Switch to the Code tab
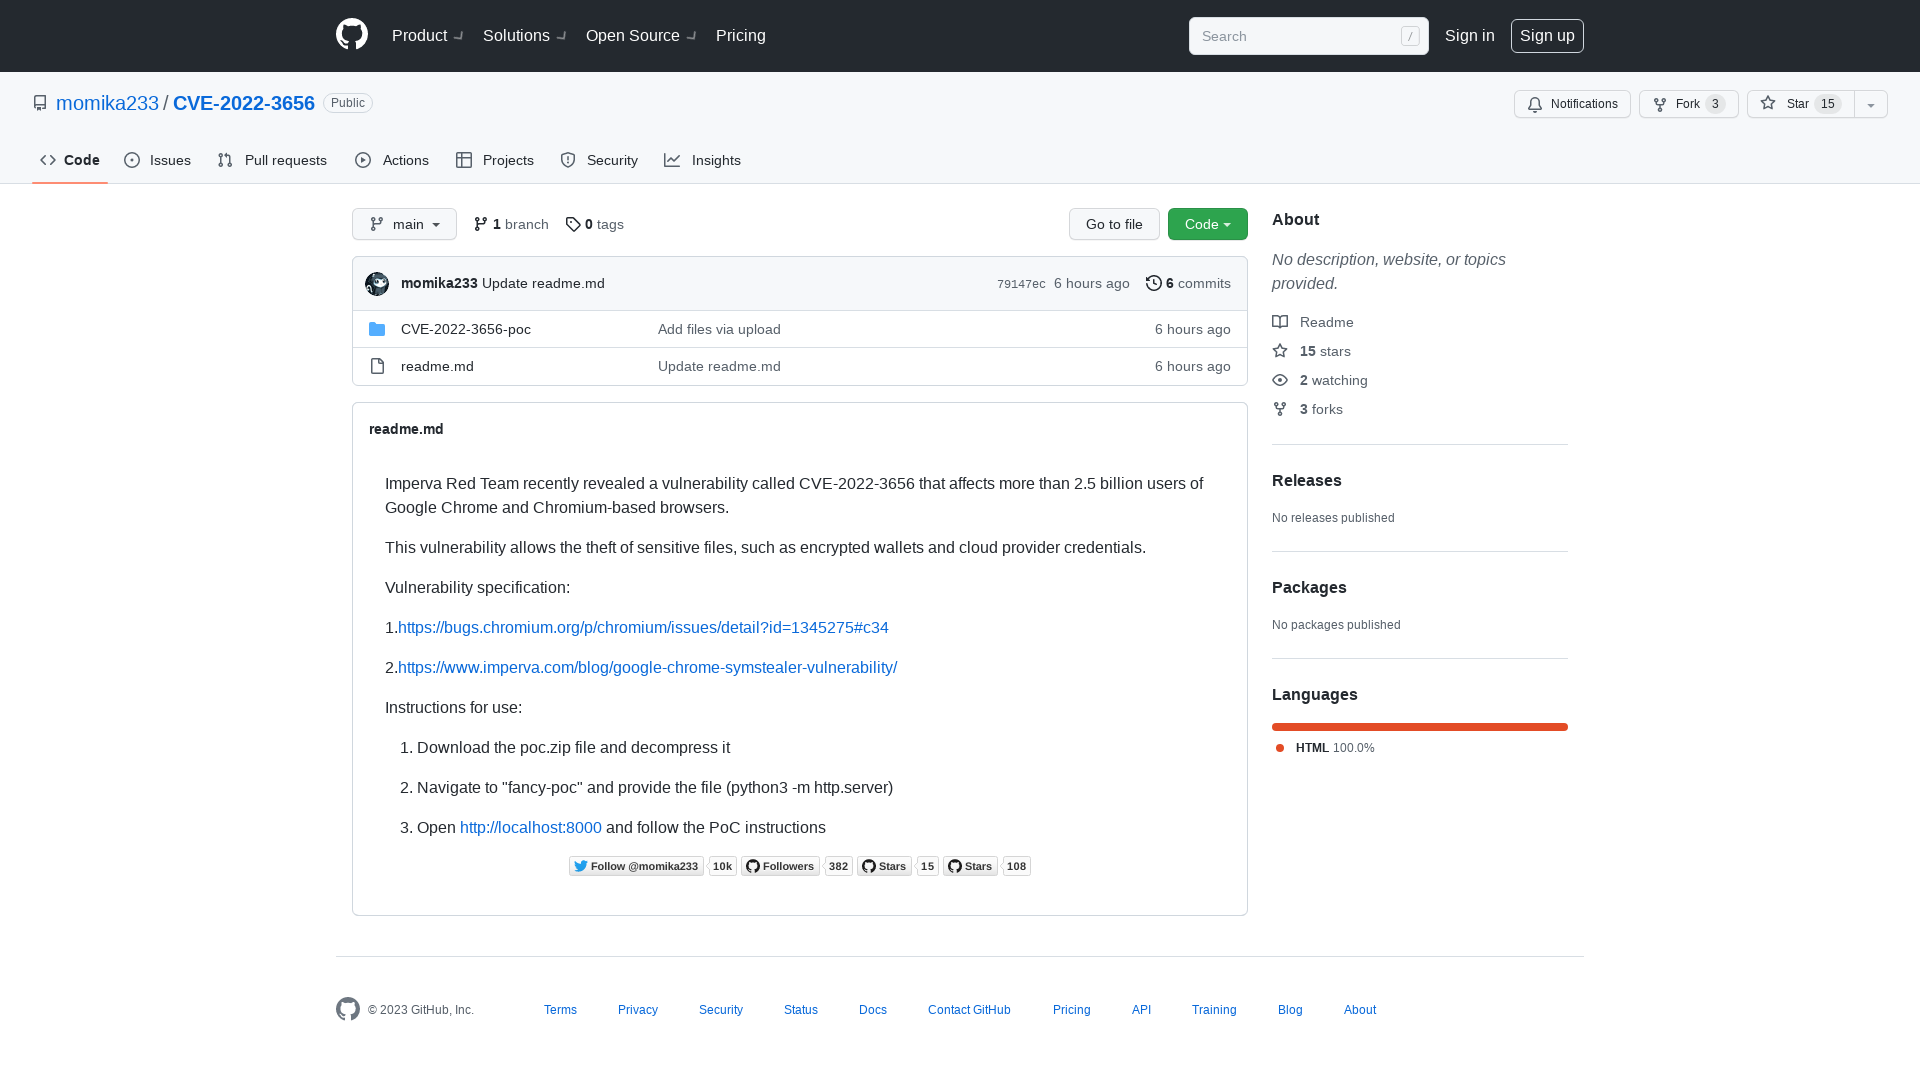 coord(70,160)
